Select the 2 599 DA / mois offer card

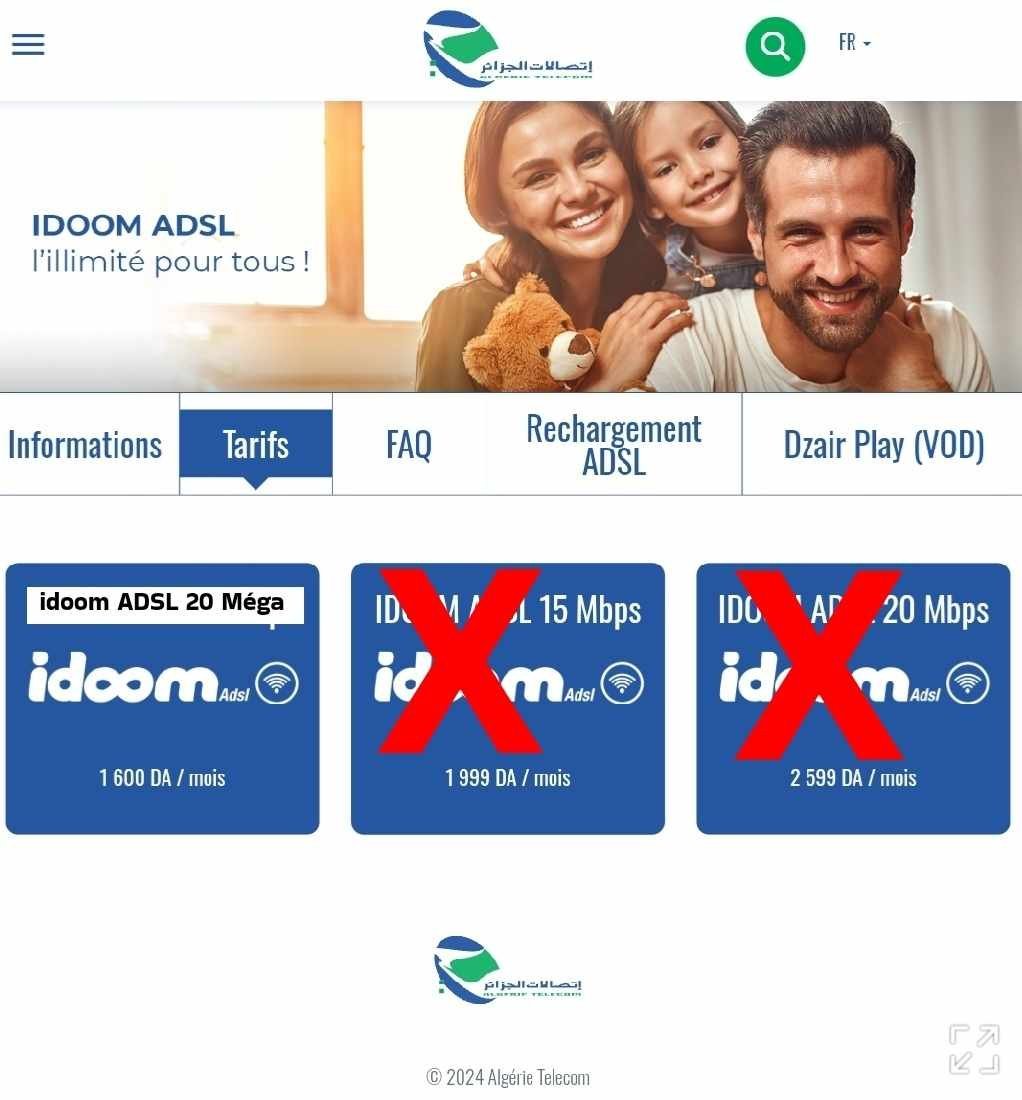(853, 699)
